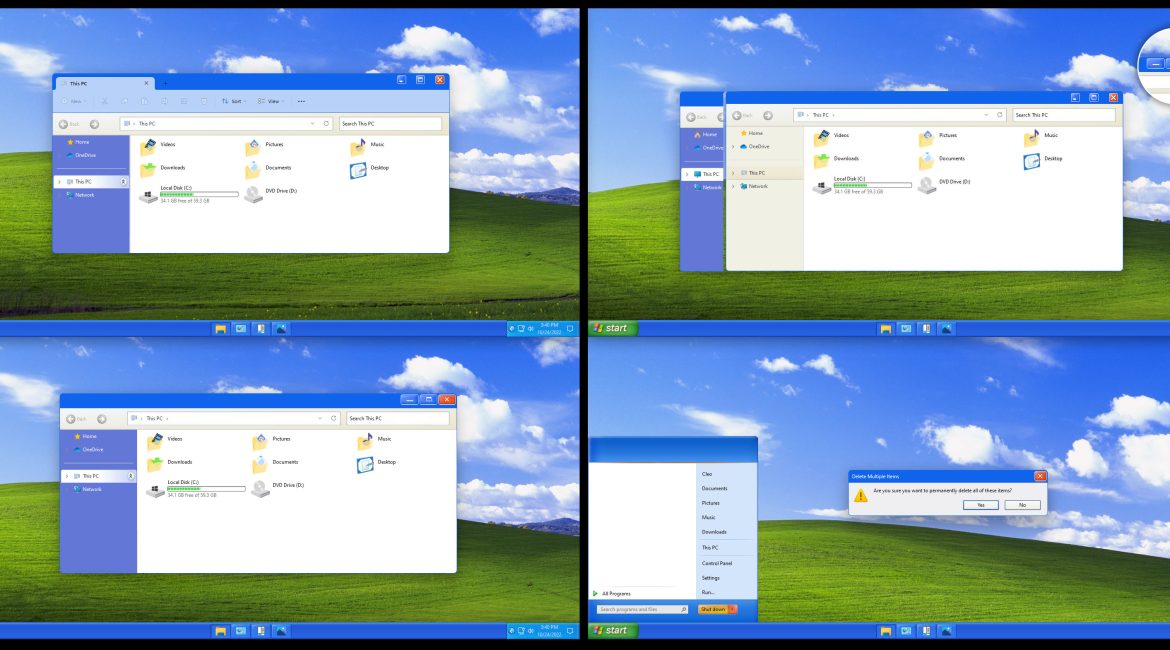
Task: Open Cleo user folder from Start menu
Action: tap(707, 474)
